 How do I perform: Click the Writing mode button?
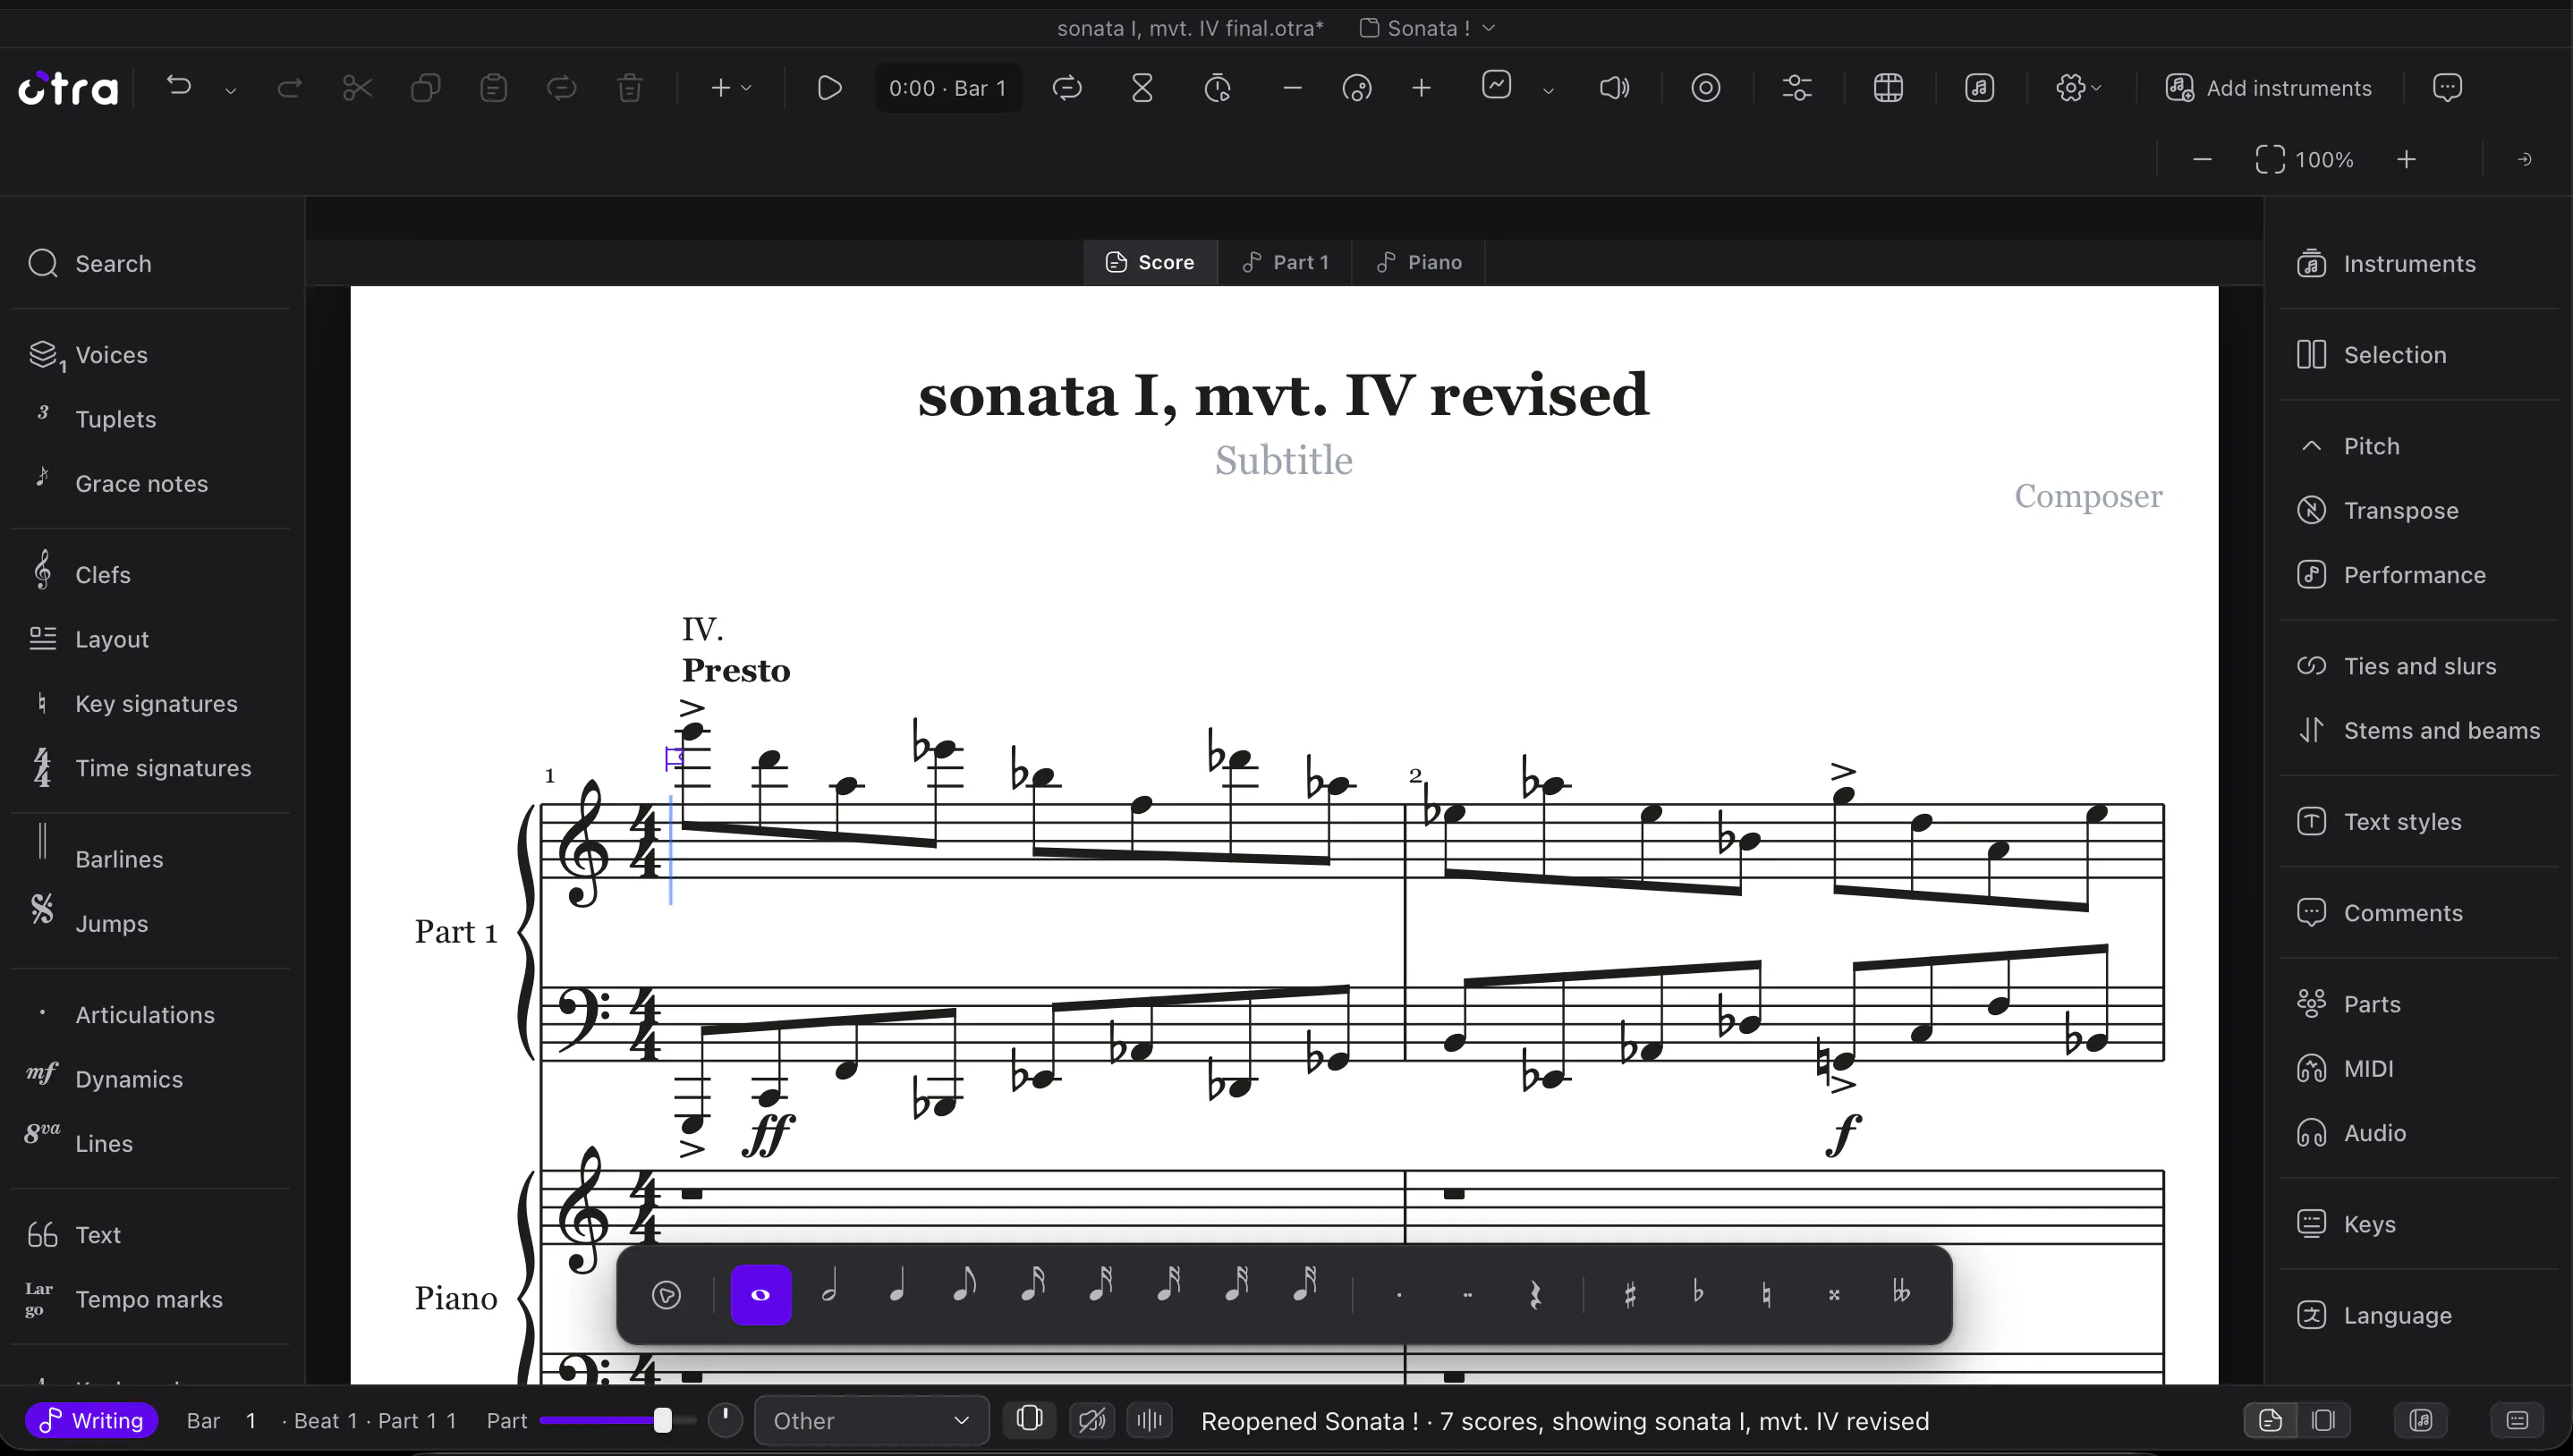tap(92, 1421)
